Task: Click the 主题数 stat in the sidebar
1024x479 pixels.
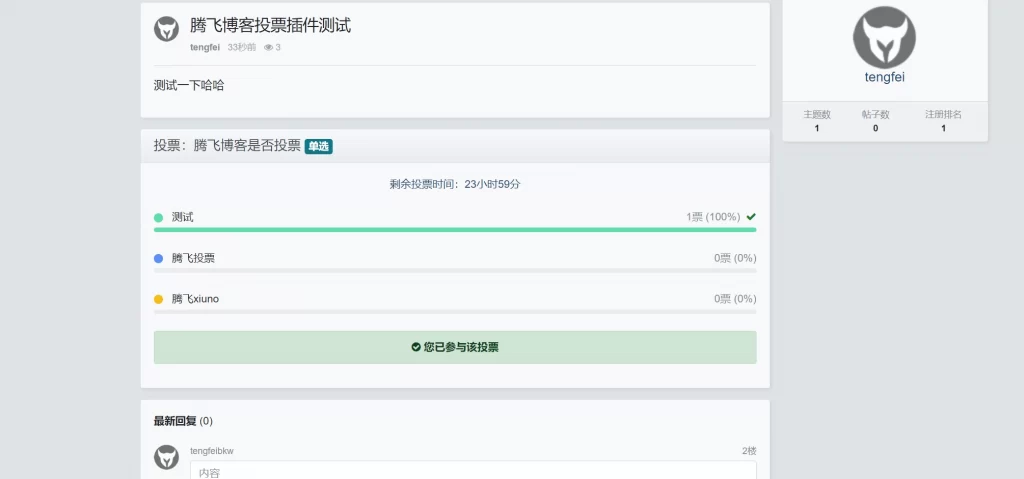Action: tap(817, 121)
